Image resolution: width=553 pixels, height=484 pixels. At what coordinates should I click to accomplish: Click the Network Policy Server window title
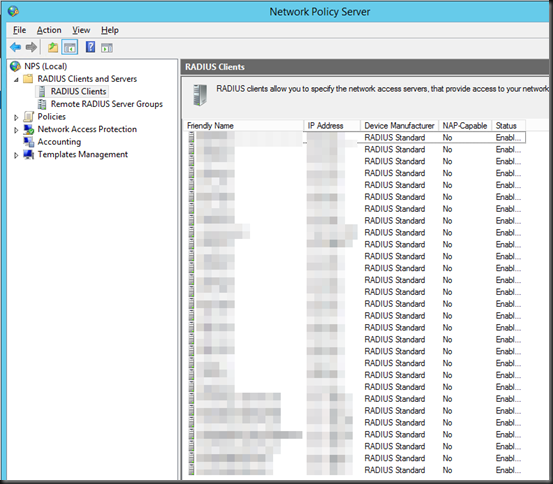click(320, 12)
